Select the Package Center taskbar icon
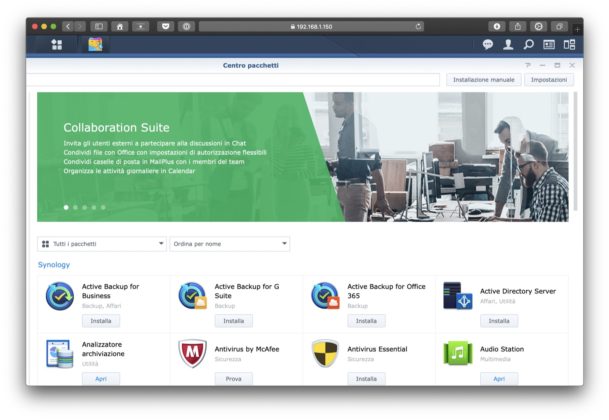Viewport: 609px width, 420px height. (x=95, y=45)
